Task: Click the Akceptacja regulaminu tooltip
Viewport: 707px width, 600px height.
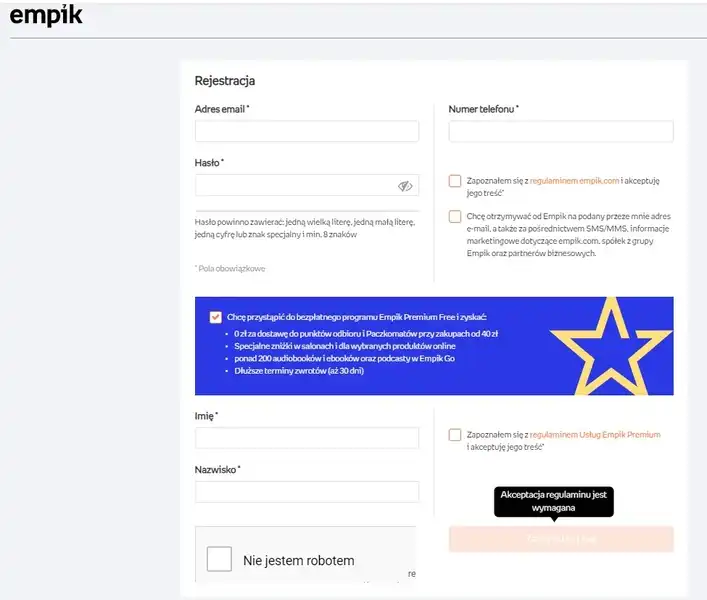Action: (x=554, y=501)
